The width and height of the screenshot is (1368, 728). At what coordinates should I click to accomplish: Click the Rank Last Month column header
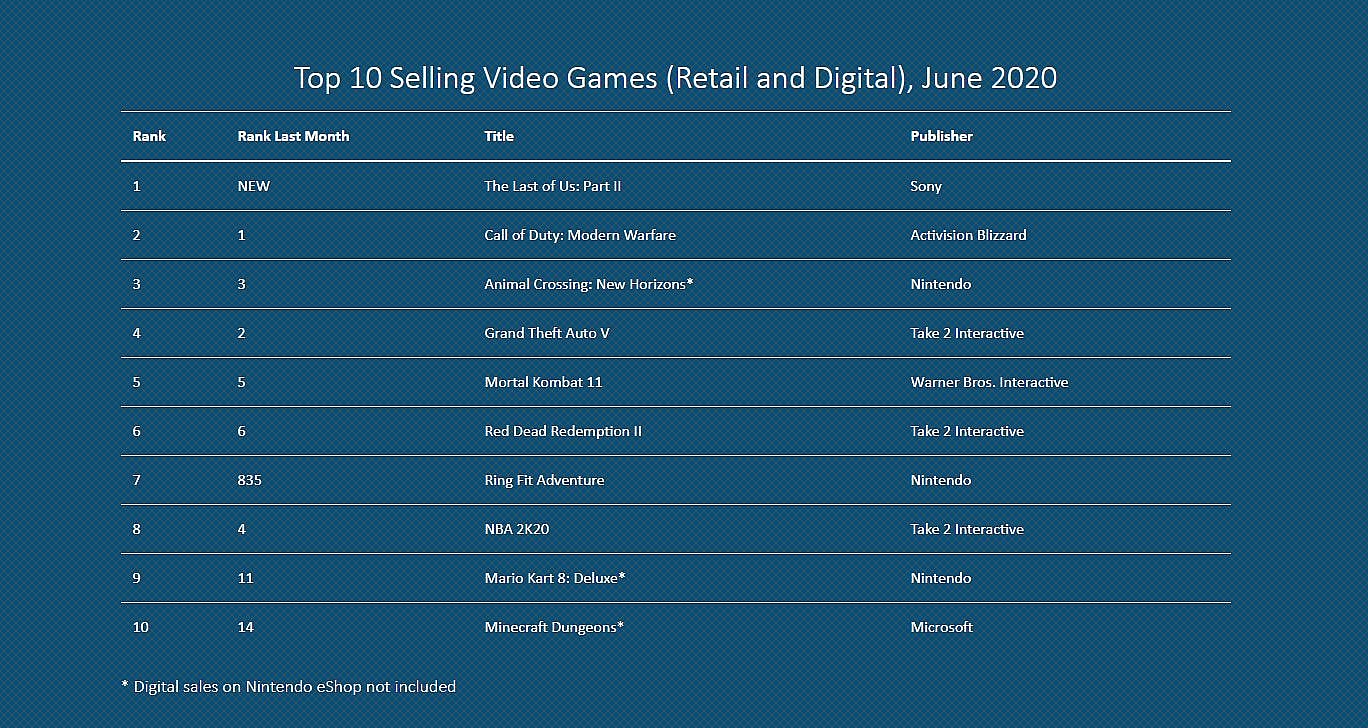tap(293, 136)
